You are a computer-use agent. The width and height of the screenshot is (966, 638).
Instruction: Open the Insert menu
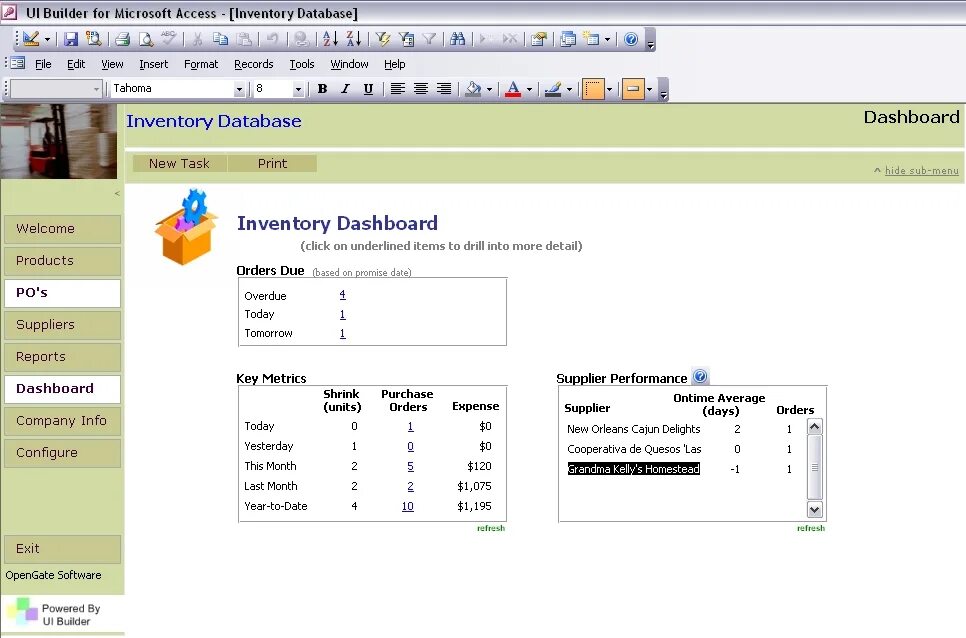pyautogui.click(x=153, y=64)
